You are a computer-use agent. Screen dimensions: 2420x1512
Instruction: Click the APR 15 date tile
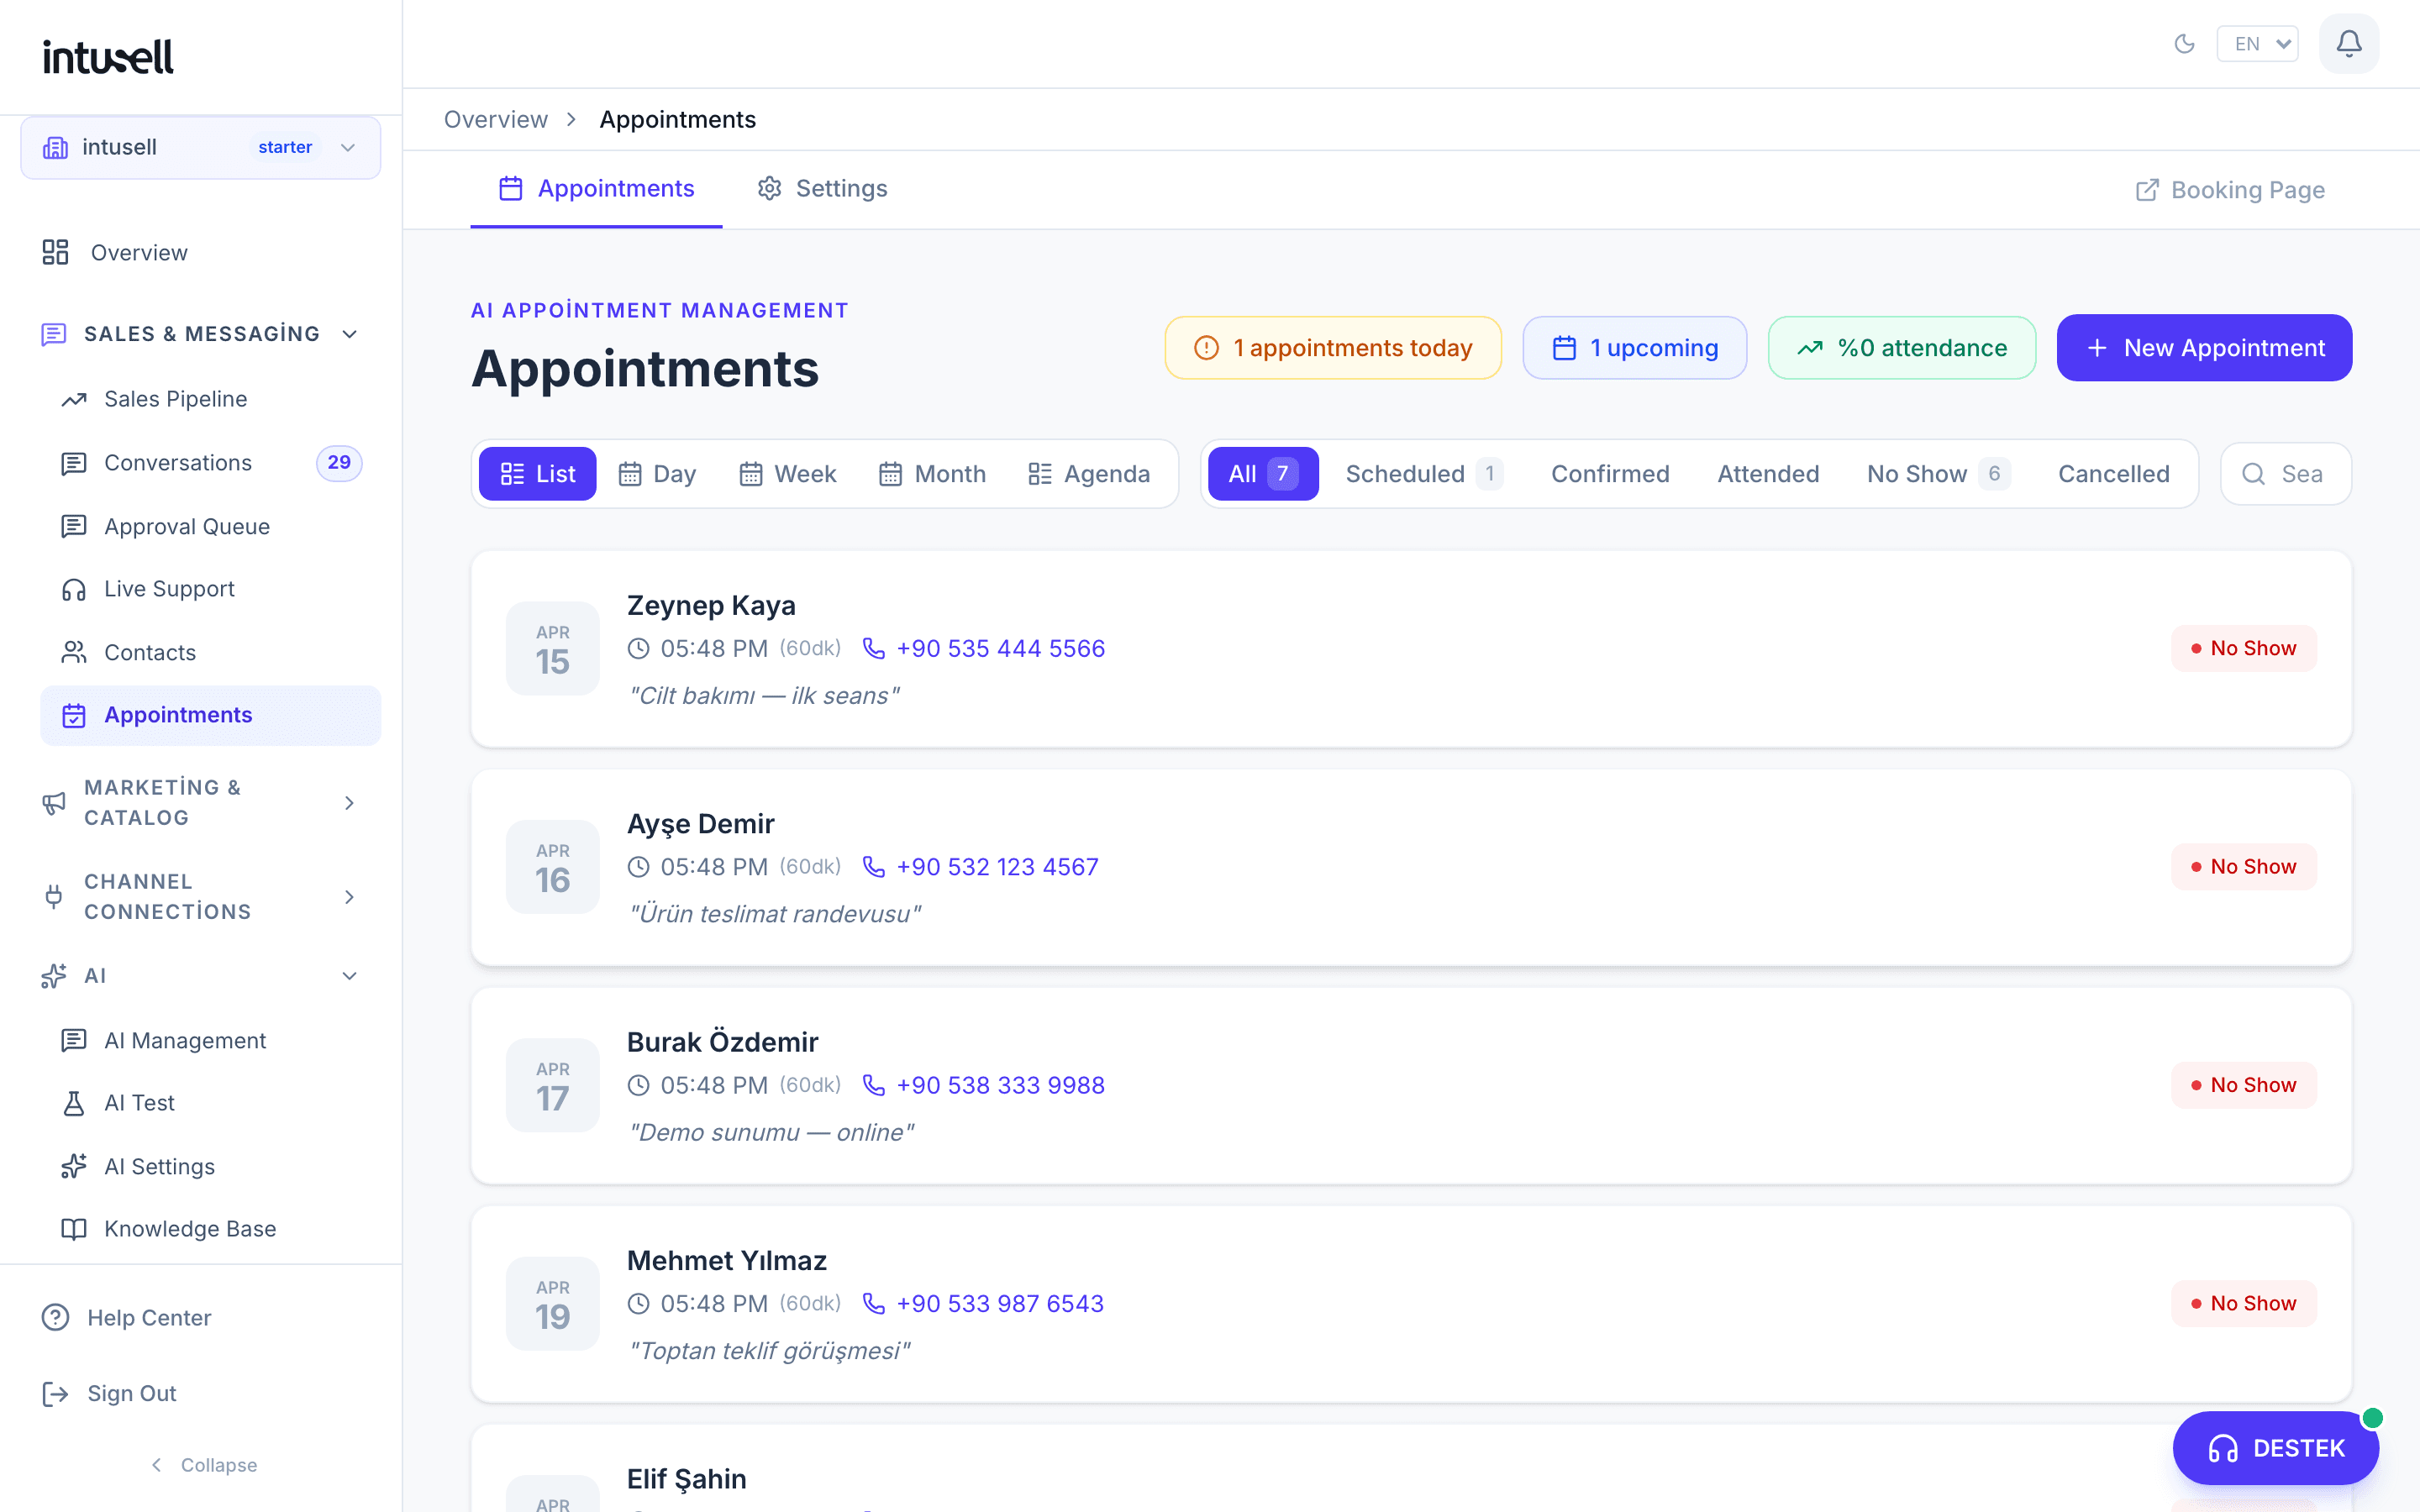(552, 649)
